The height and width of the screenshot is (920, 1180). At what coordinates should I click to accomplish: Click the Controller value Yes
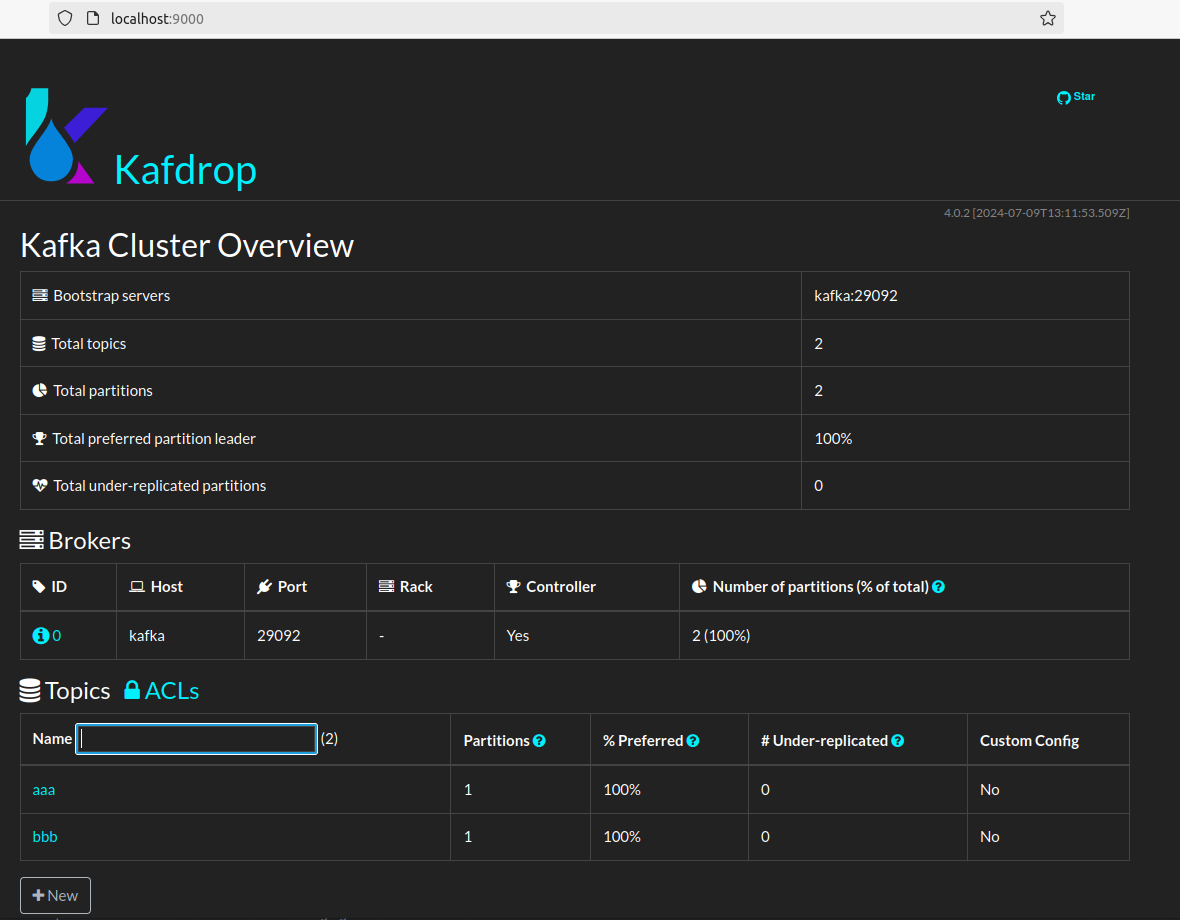[x=518, y=636]
